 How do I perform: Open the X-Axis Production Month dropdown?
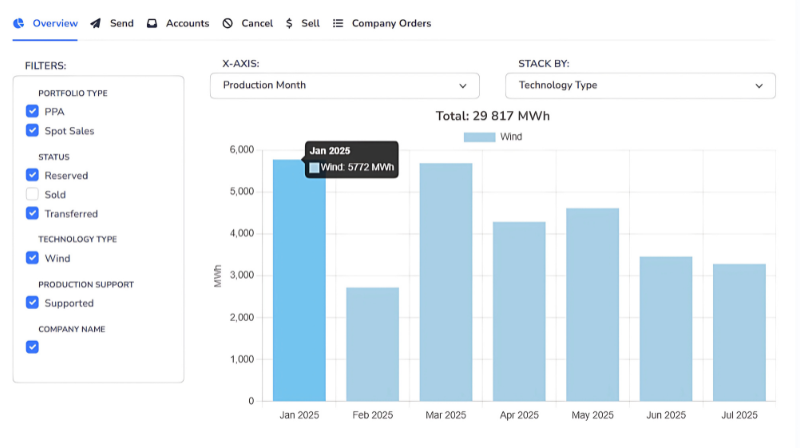tap(345, 86)
